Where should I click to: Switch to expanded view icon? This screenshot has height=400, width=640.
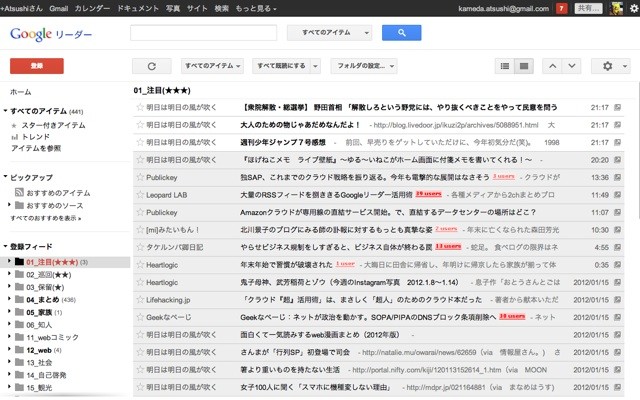click(x=524, y=66)
